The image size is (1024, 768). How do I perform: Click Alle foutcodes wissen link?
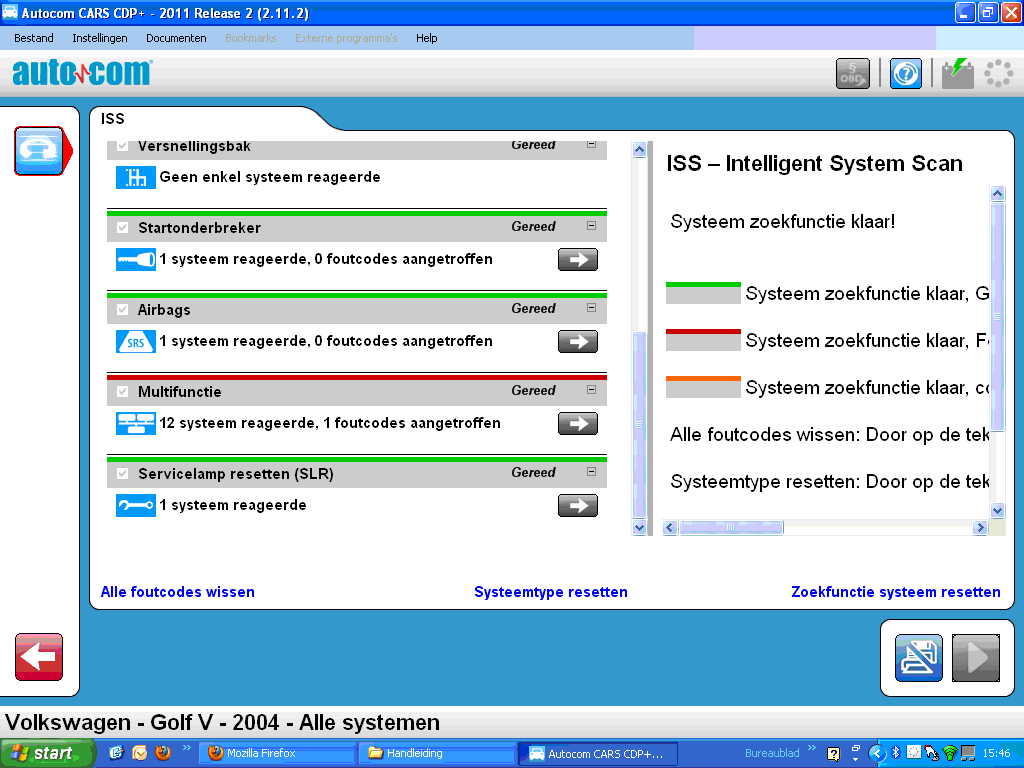coord(178,592)
